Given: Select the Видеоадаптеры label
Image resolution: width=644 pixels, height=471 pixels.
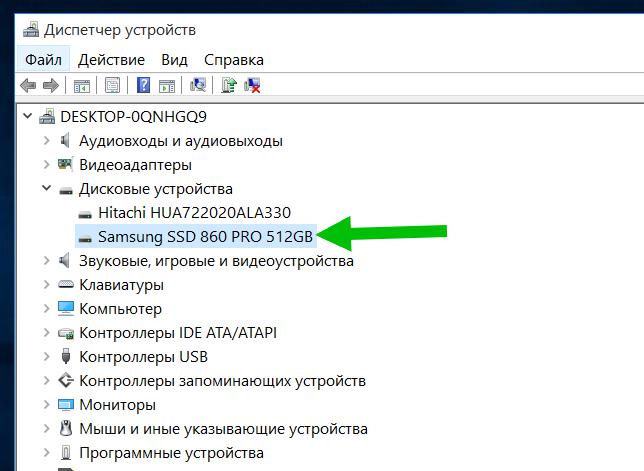Looking at the screenshot, I should [136, 165].
